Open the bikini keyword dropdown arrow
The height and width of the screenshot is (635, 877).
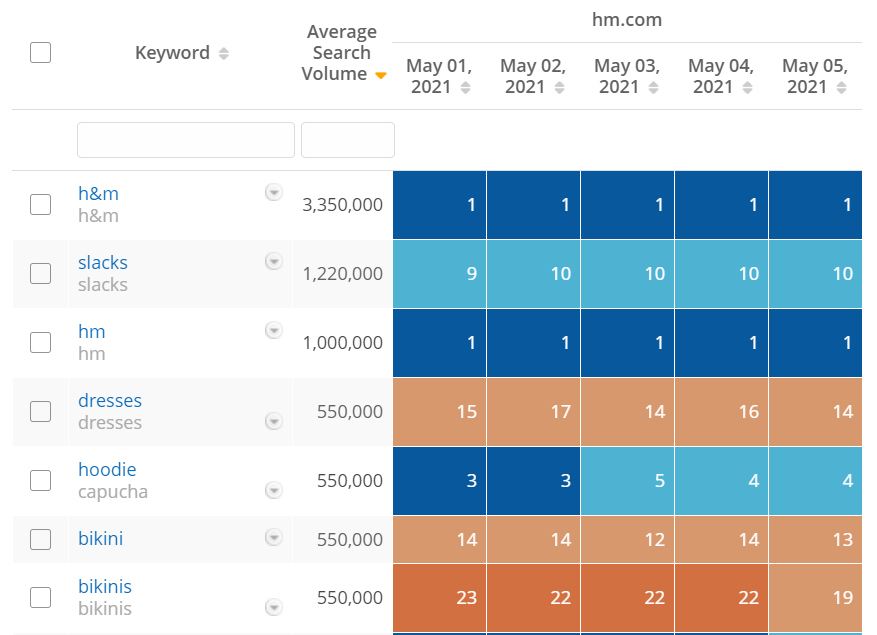(274, 538)
